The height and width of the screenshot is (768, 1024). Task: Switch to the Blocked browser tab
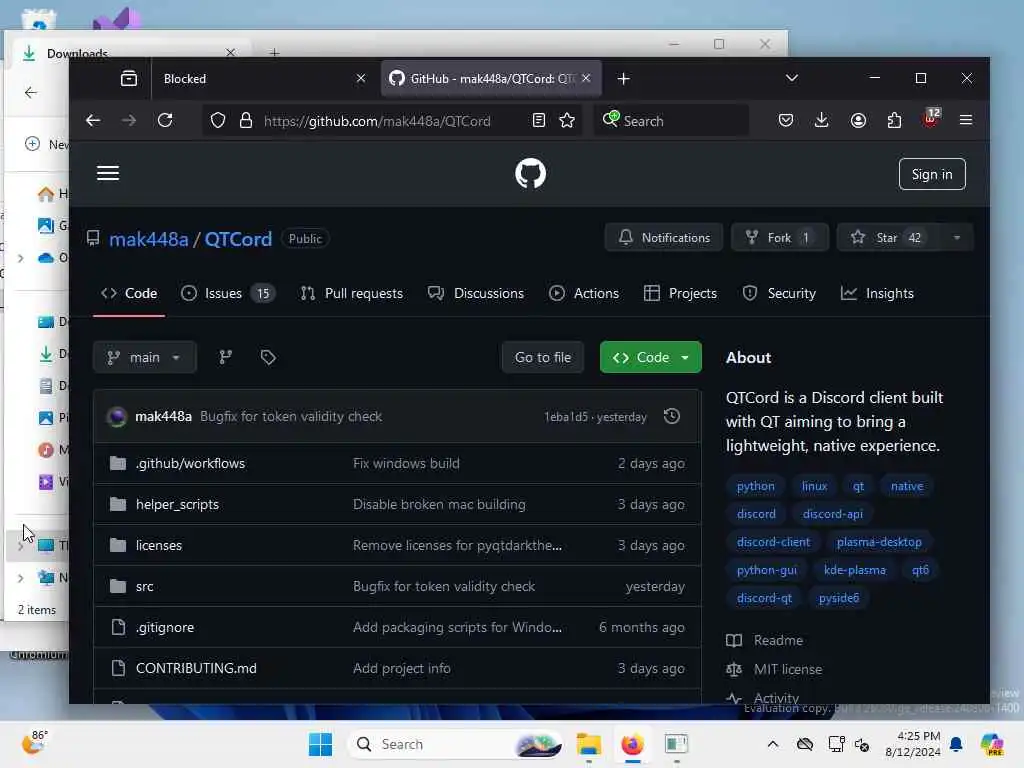point(266,78)
